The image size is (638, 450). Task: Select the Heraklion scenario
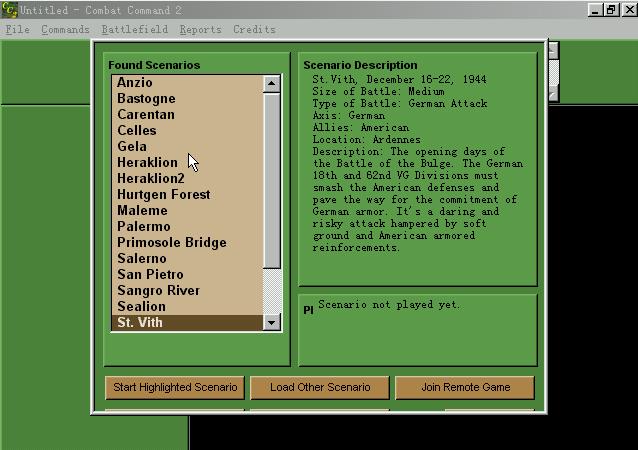tap(187, 162)
